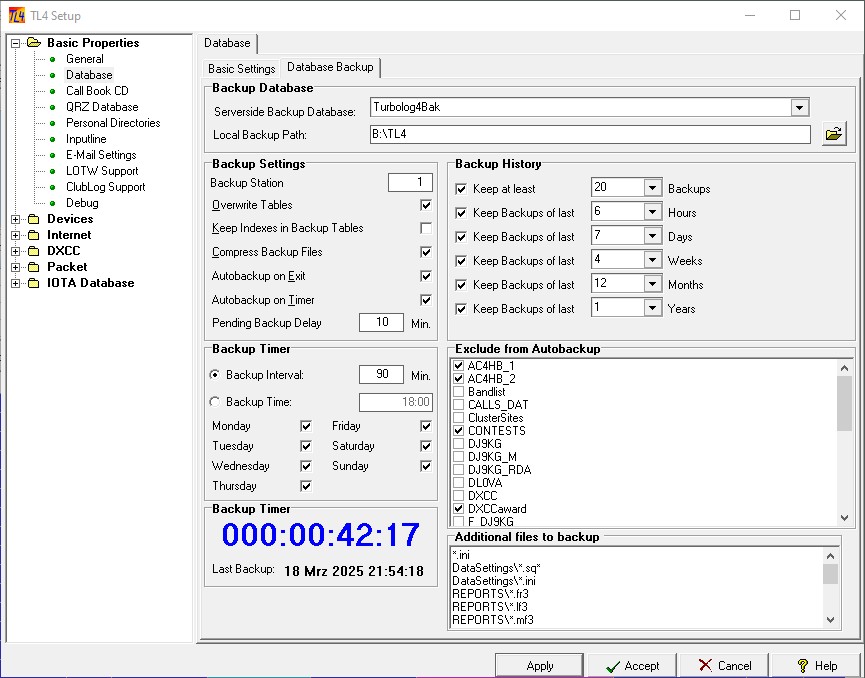Click Exclude list scroll up arrow
The height and width of the screenshot is (678, 865).
(x=844, y=367)
